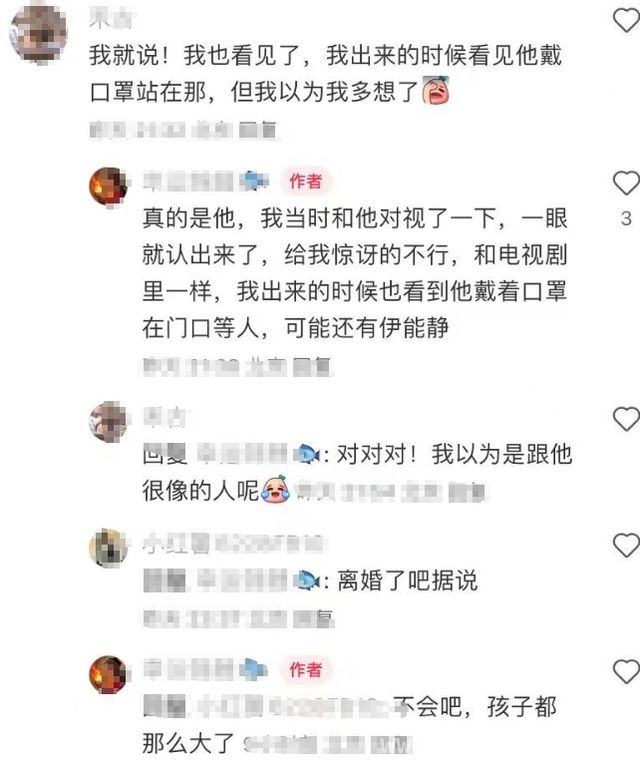The width and height of the screenshot is (640, 773).
Task: Like the author's reply showing 3 likes
Action: click(626, 183)
